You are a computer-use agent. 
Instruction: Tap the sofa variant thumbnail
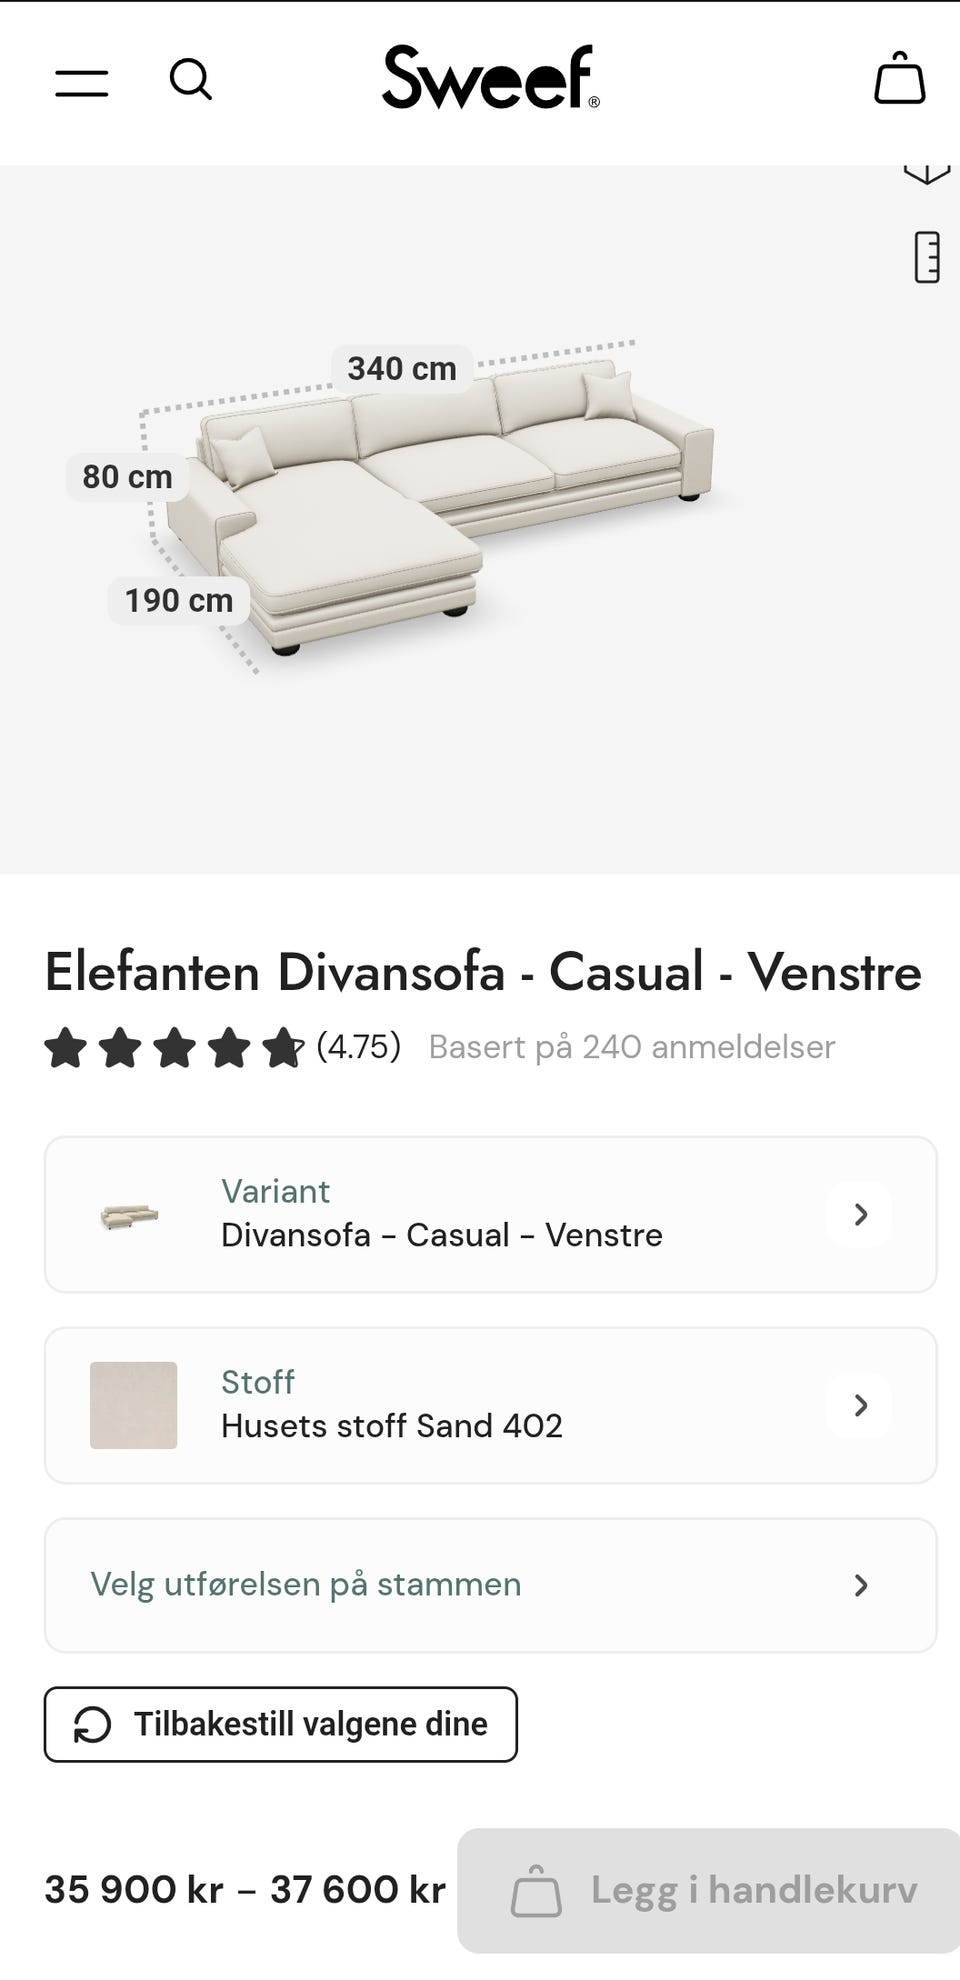[130, 1216]
